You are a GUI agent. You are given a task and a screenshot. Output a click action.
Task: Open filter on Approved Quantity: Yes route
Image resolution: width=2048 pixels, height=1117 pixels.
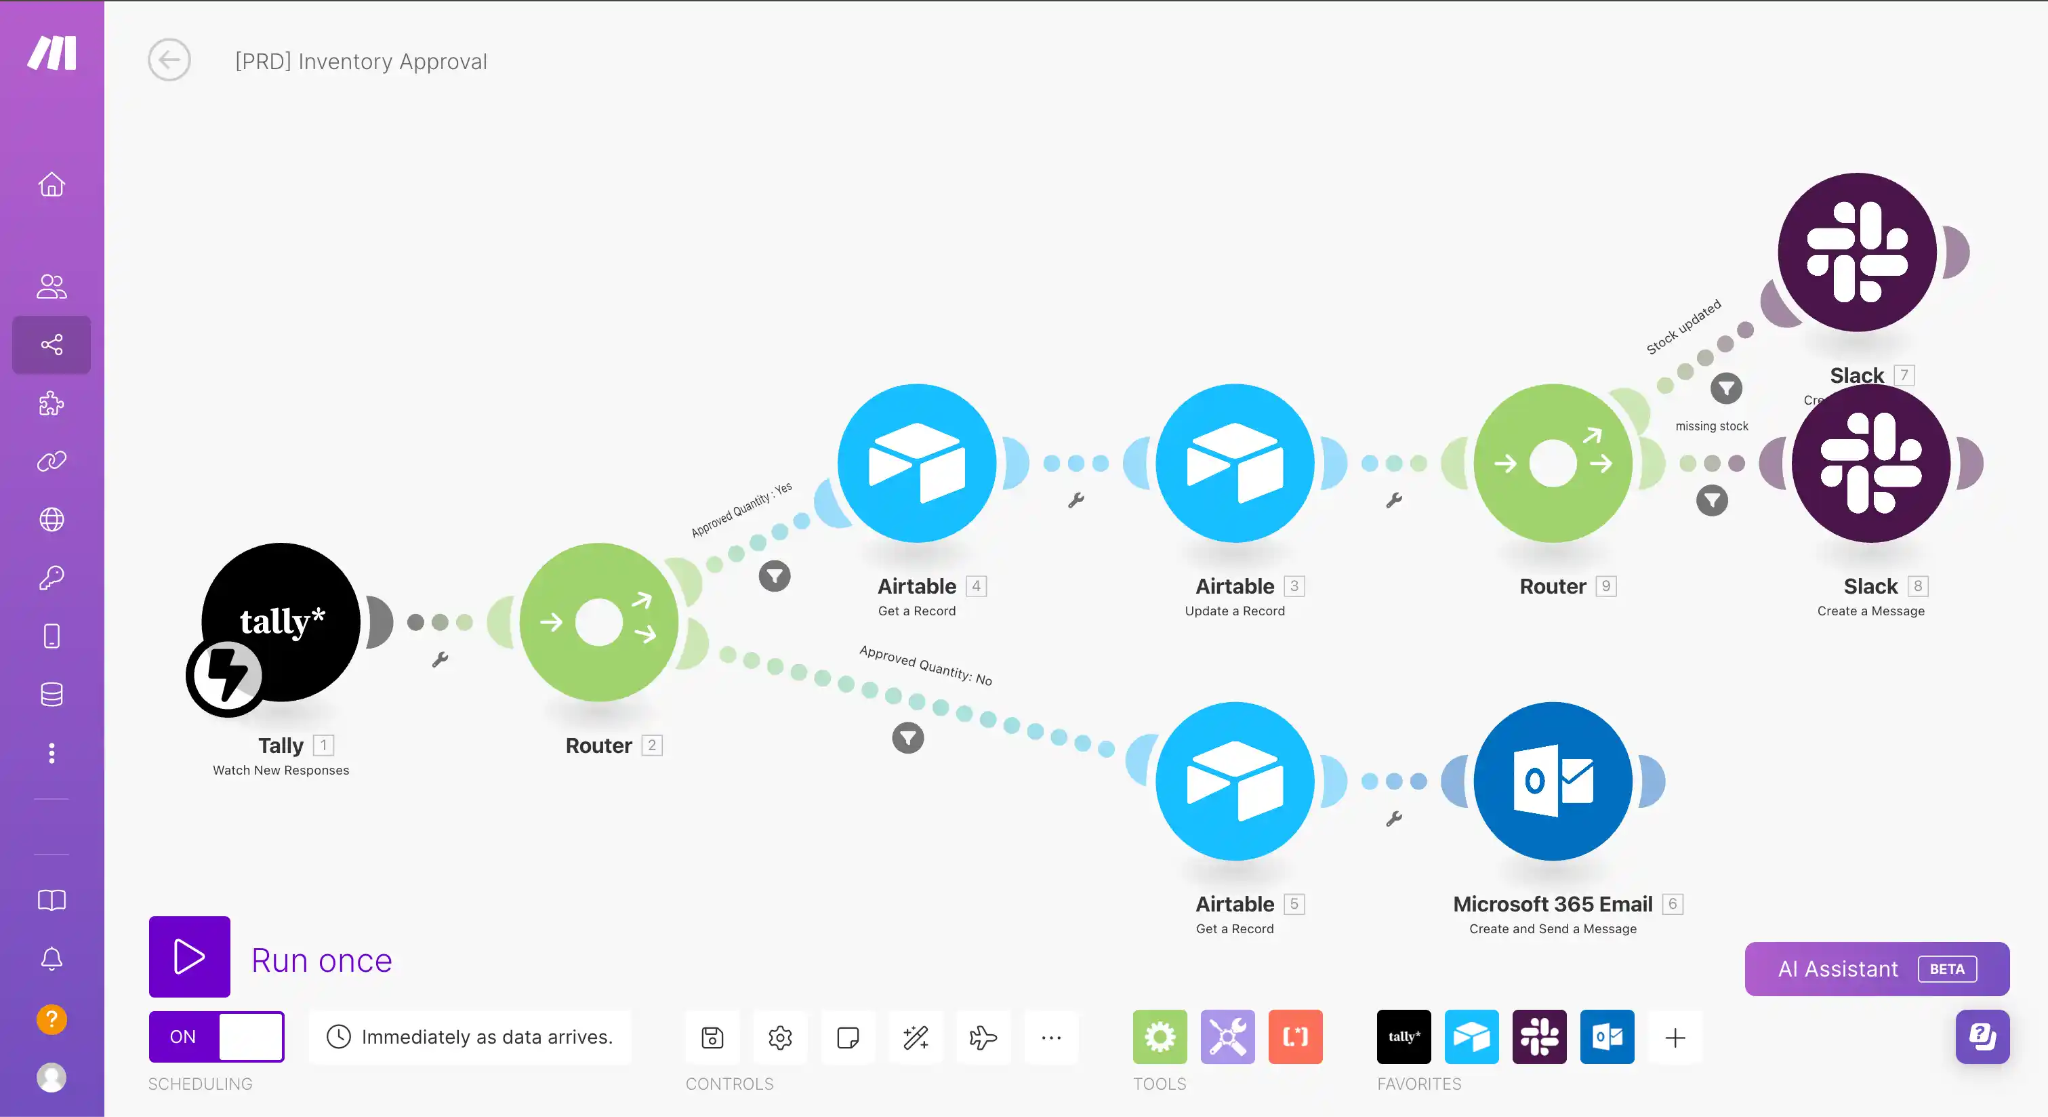(775, 576)
